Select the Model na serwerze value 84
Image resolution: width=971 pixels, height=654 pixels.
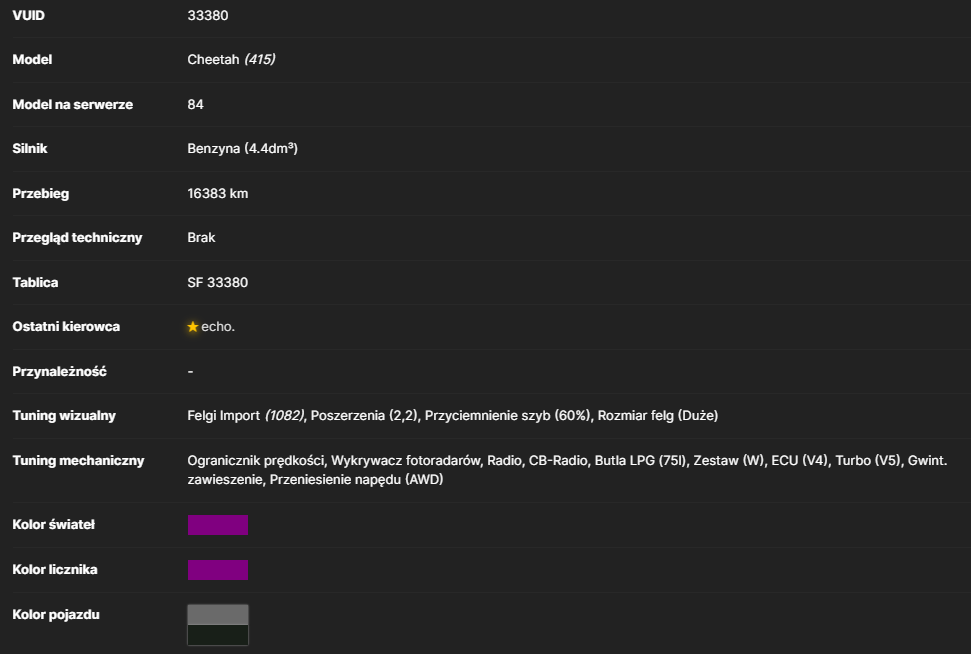[195, 104]
